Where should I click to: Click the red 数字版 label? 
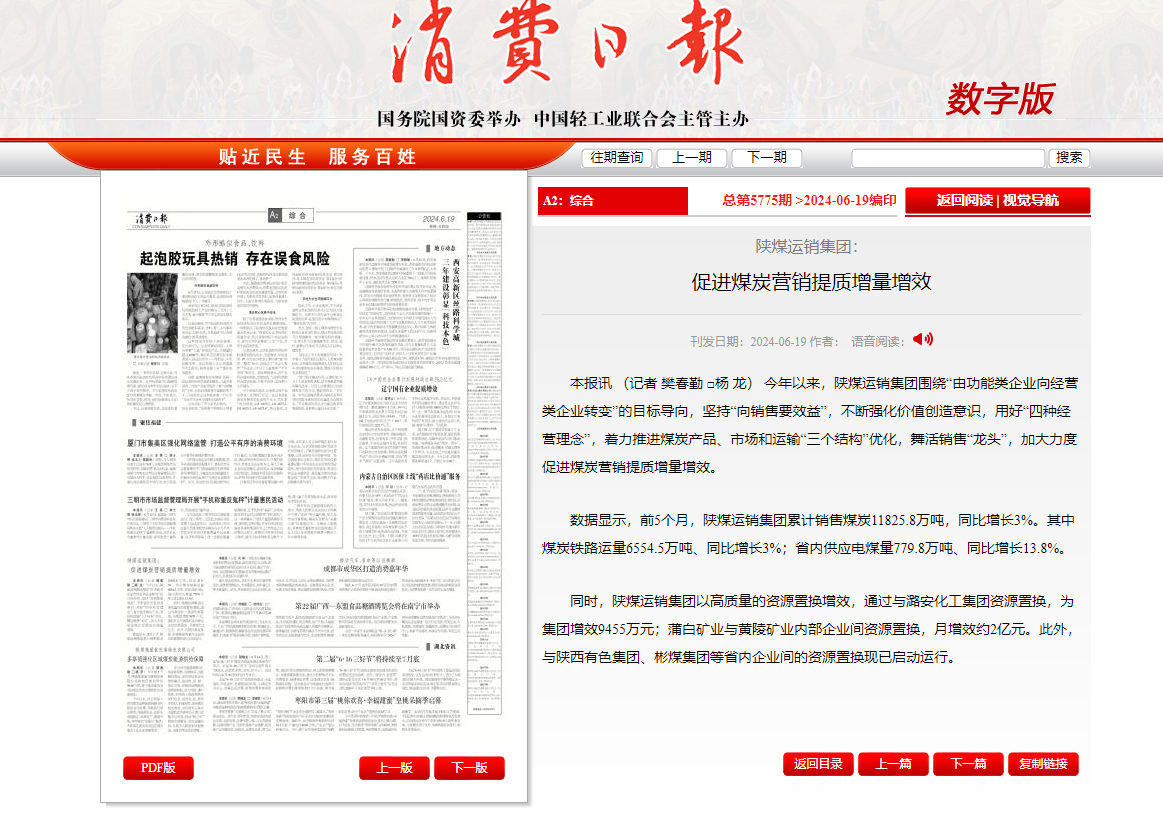pos(1000,99)
